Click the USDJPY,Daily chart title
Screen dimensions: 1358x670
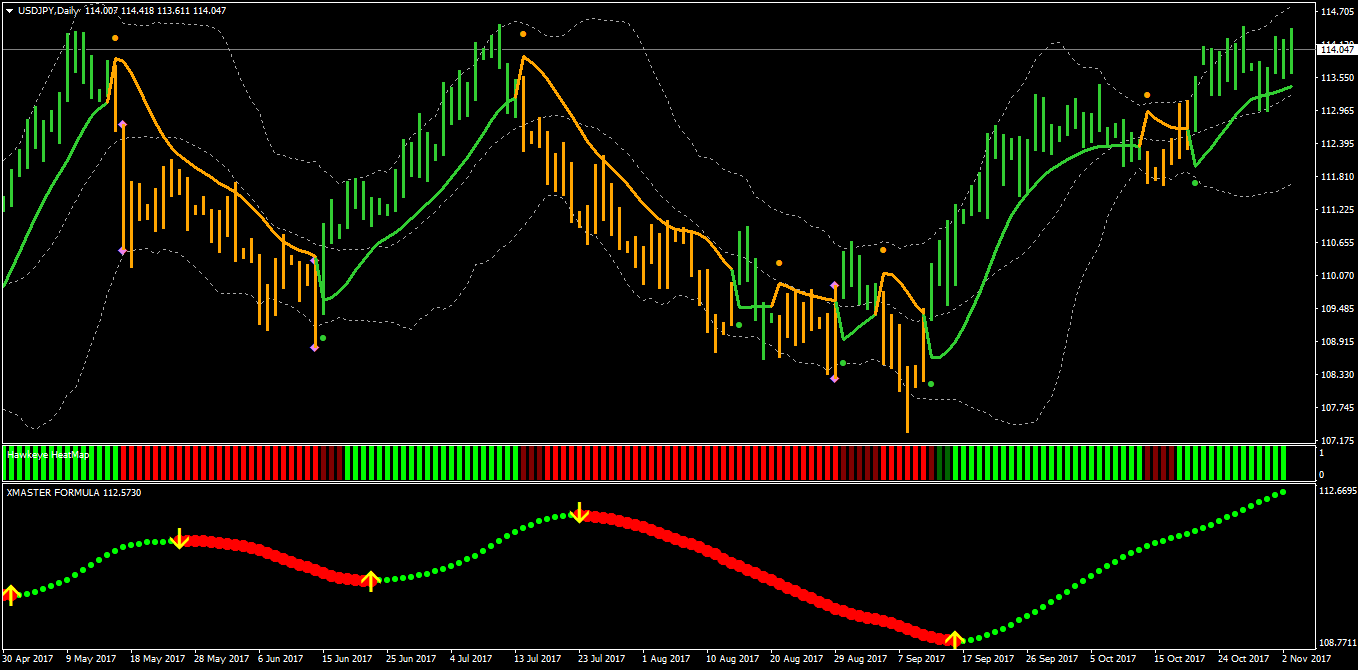click(50, 11)
